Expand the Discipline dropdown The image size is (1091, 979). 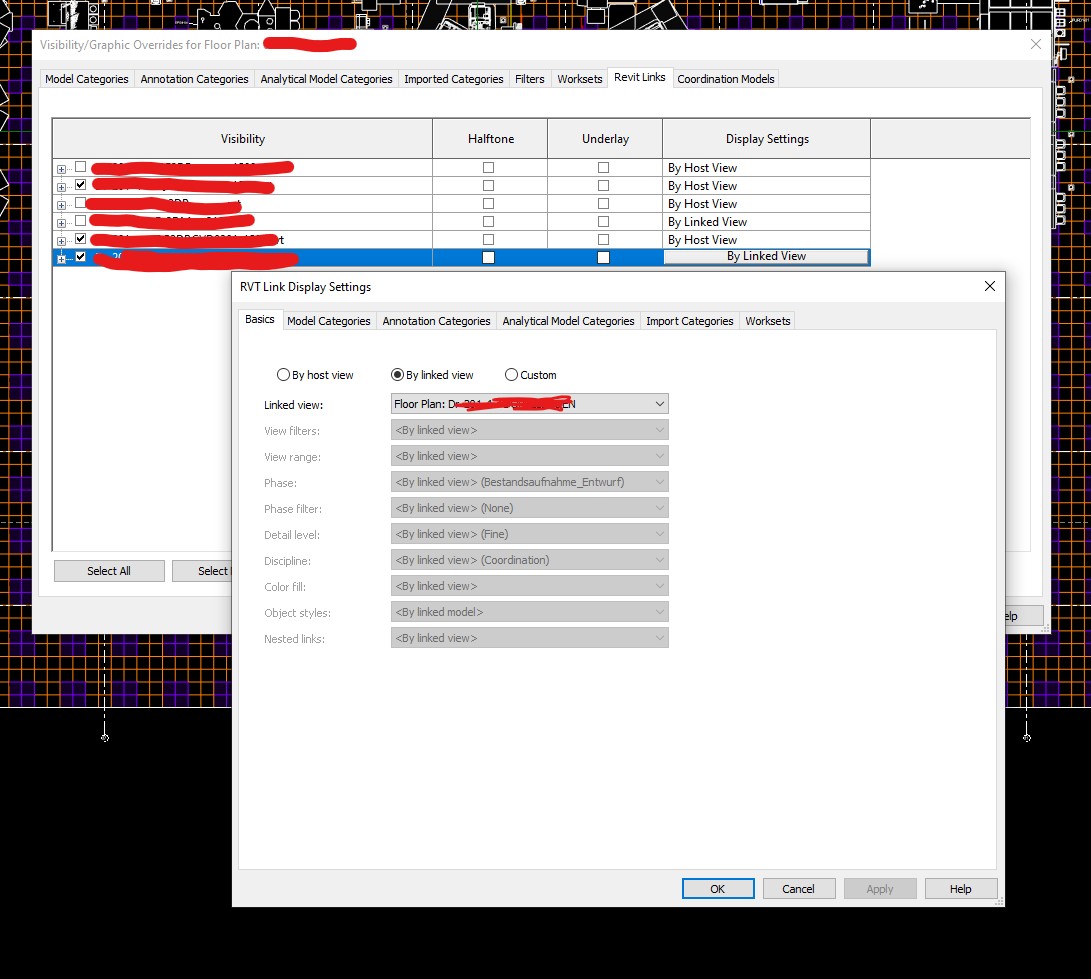pyautogui.click(x=659, y=560)
